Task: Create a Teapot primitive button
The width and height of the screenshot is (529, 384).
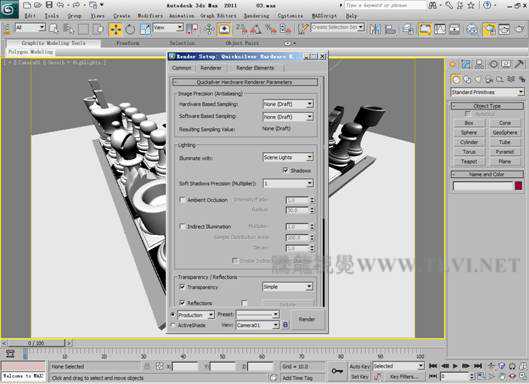Action: [469, 161]
